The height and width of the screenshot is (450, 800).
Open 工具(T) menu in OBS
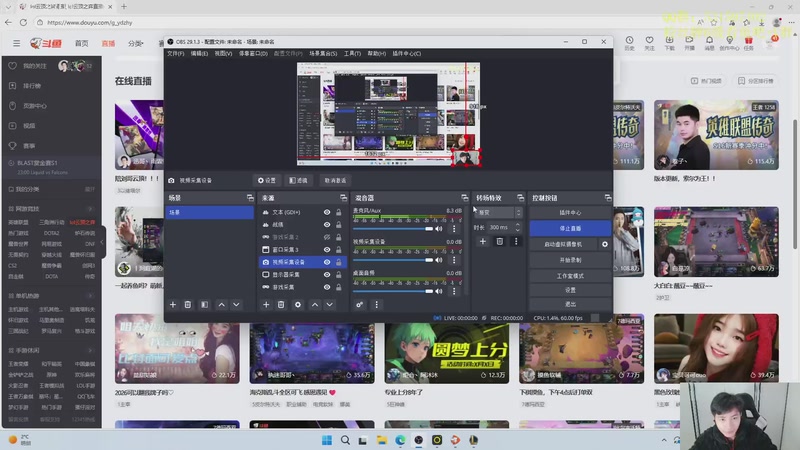[x=352, y=54]
